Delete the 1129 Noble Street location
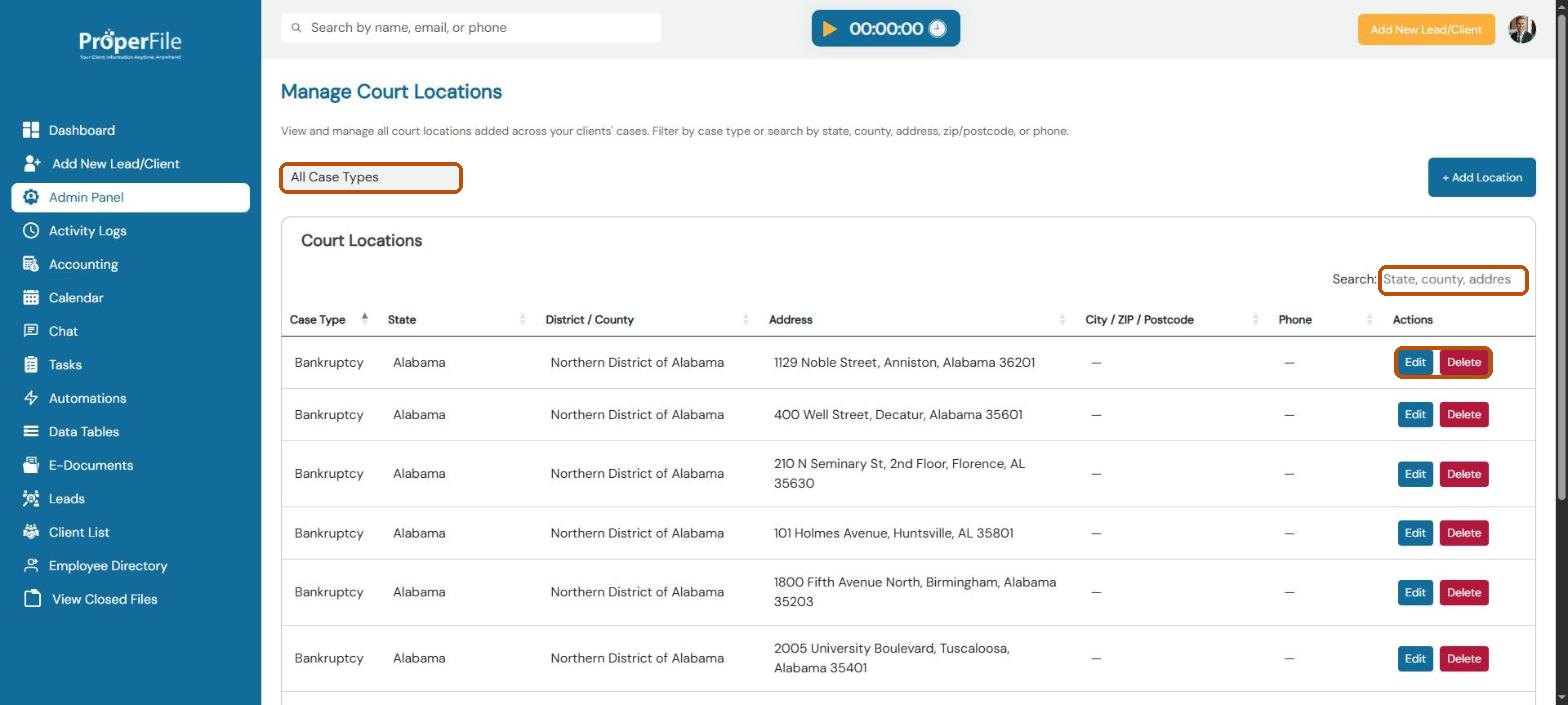This screenshot has height=705, width=1568. pyautogui.click(x=1464, y=362)
